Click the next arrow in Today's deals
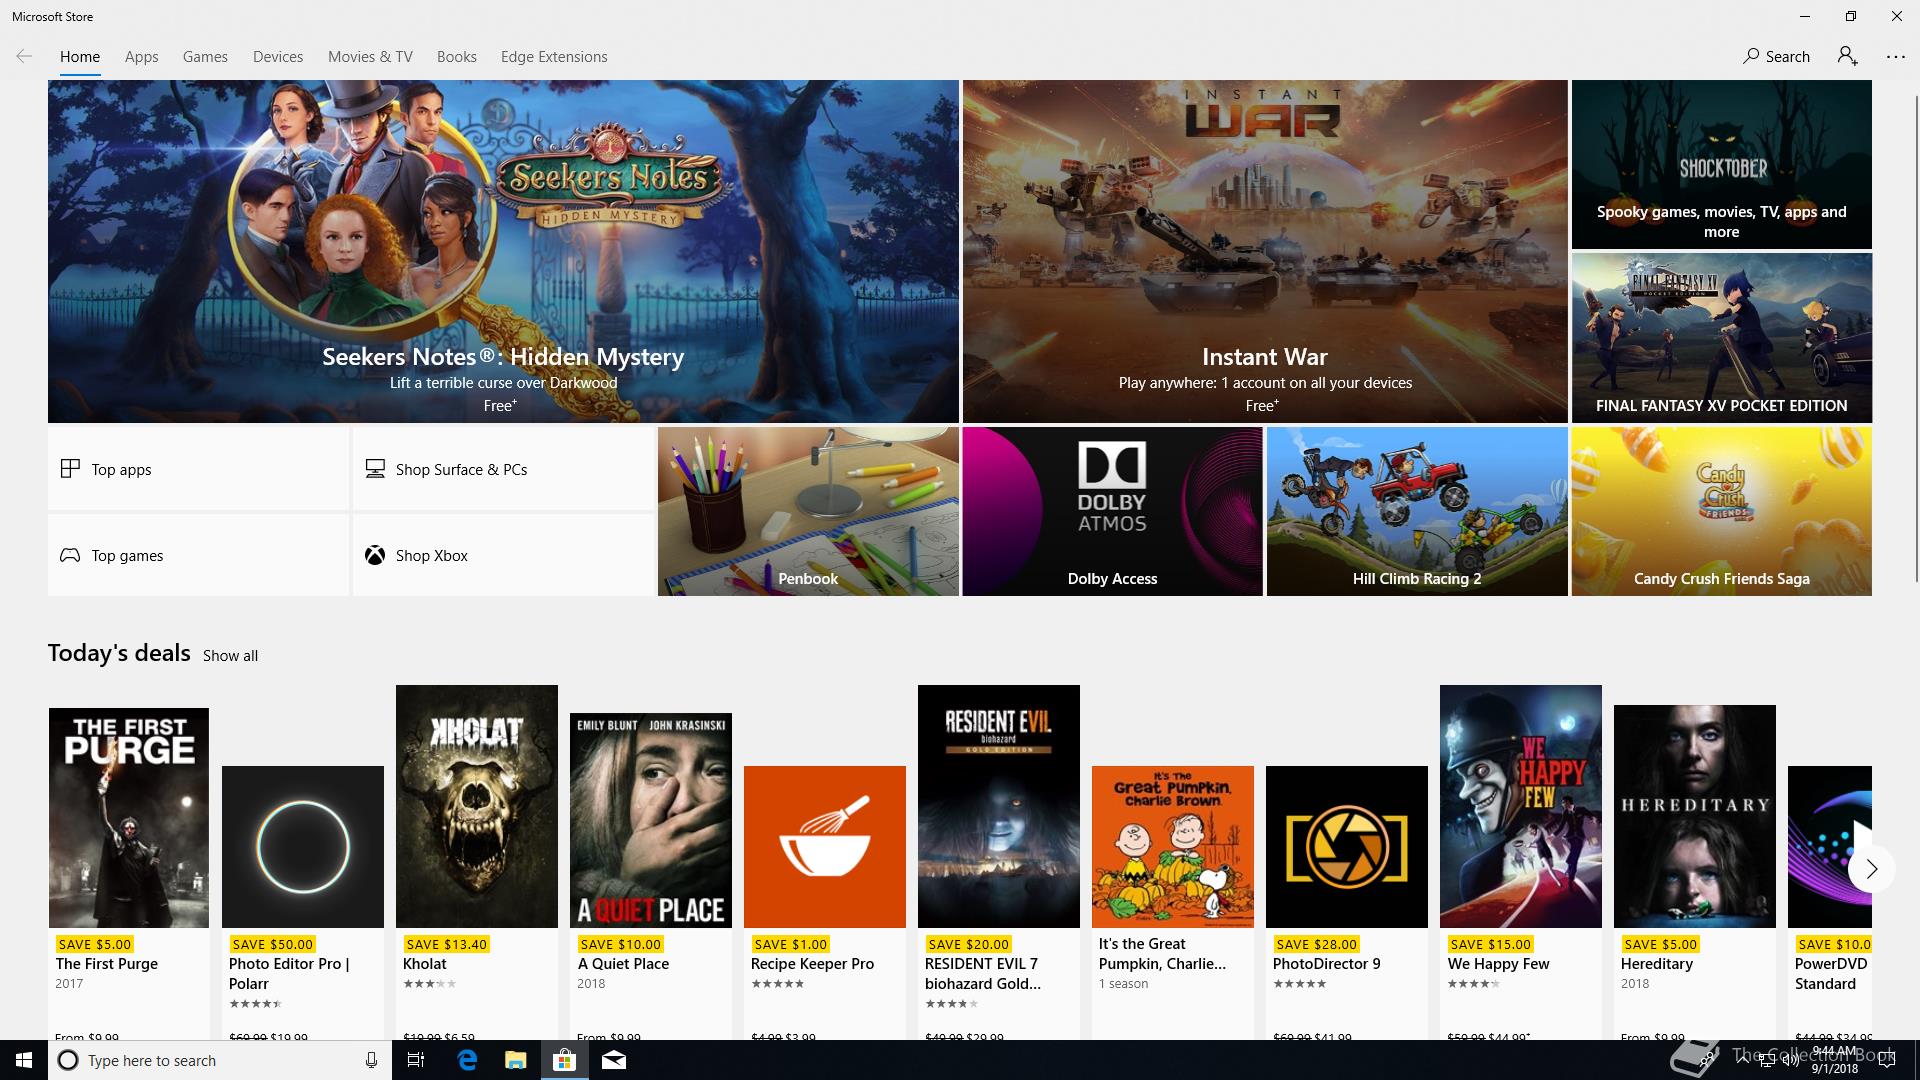Viewport: 1920px width, 1080px height. (1871, 869)
